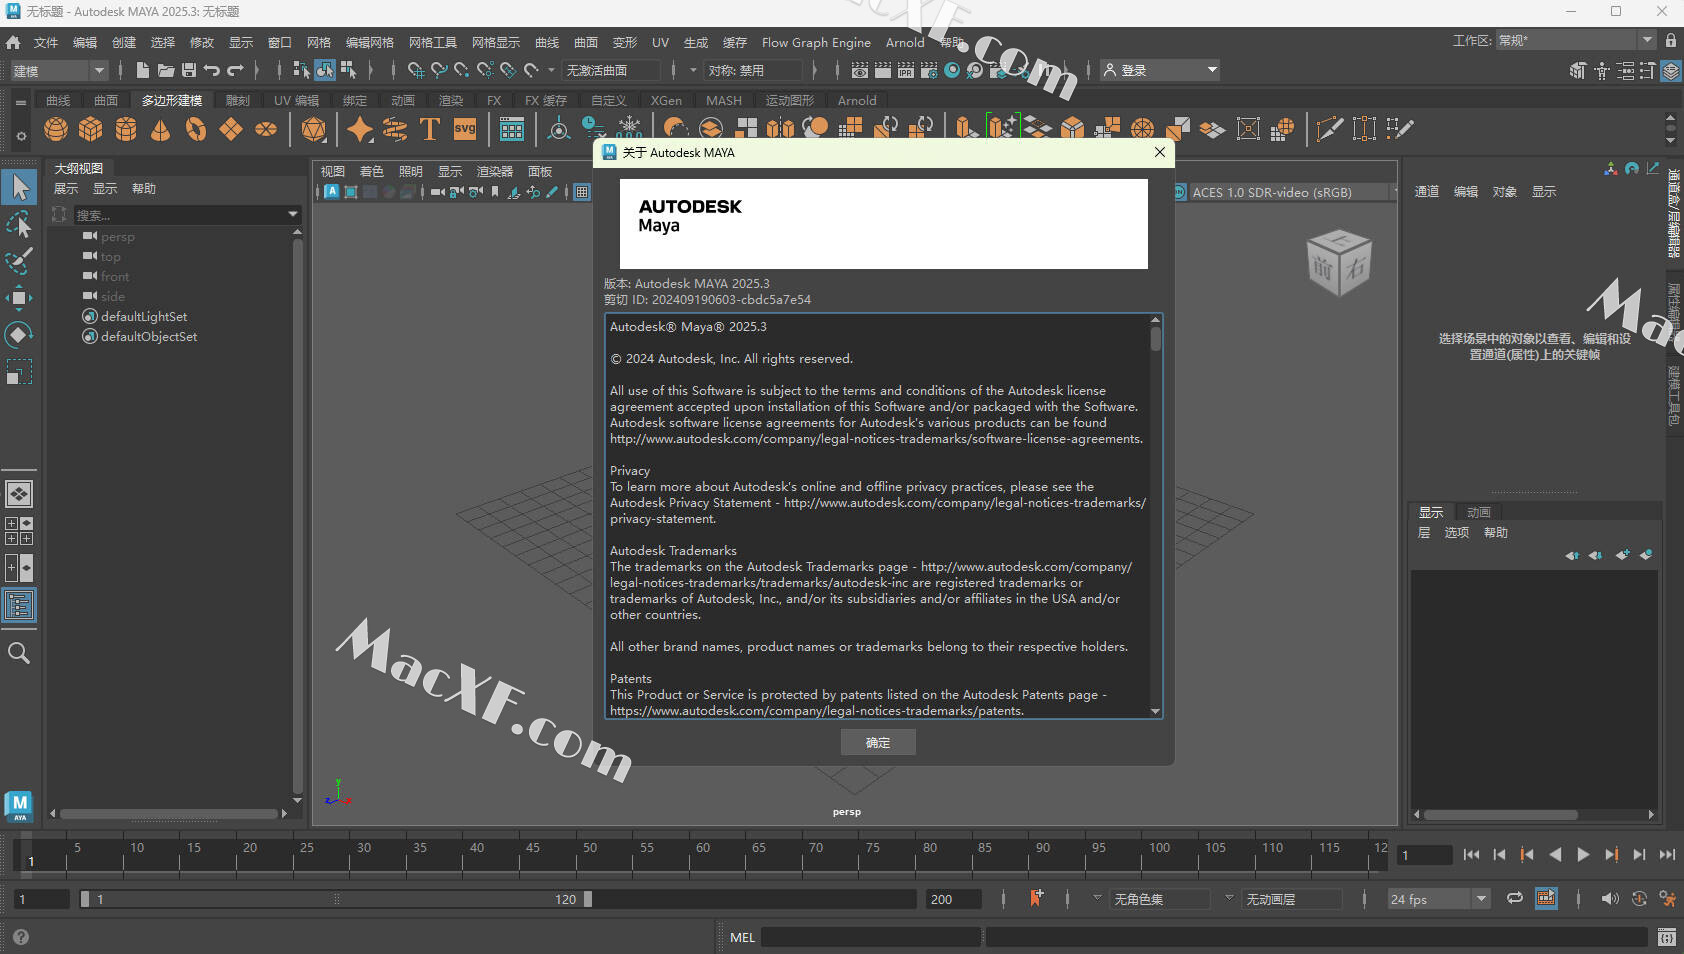Go to start of playback range
The image size is (1684, 954).
pyautogui.click(x=1471, y=854)
